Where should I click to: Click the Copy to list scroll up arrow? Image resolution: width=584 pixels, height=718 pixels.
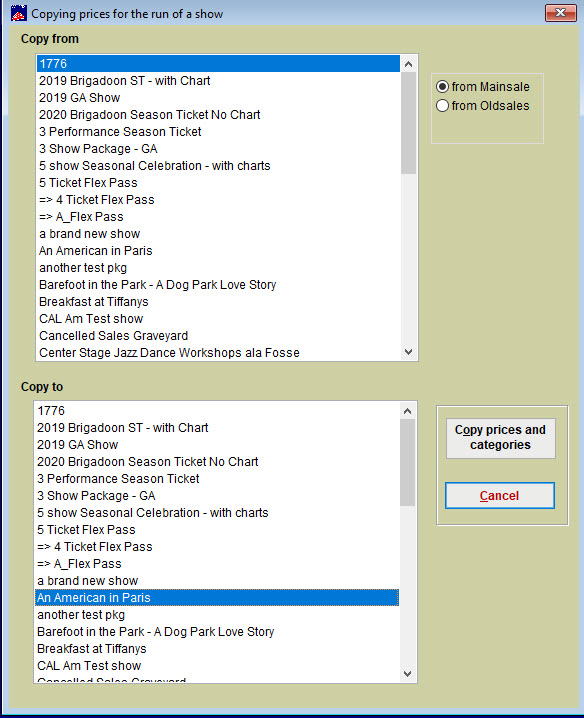tap(407, 411)
